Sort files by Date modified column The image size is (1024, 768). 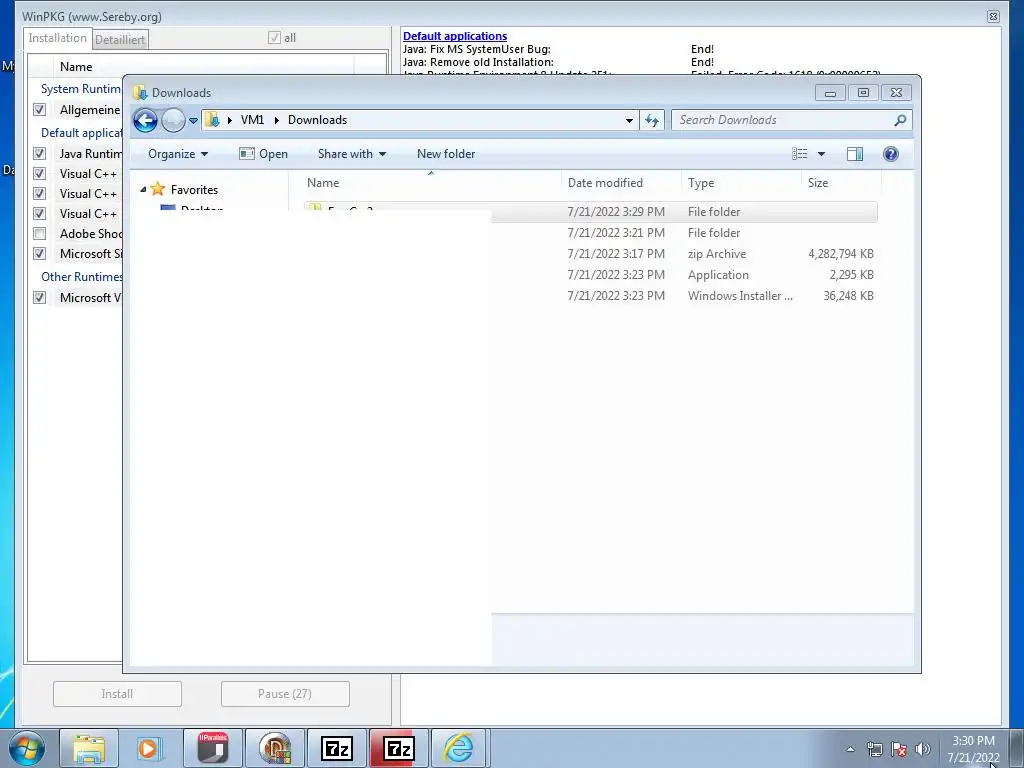(x=621, y=183)
